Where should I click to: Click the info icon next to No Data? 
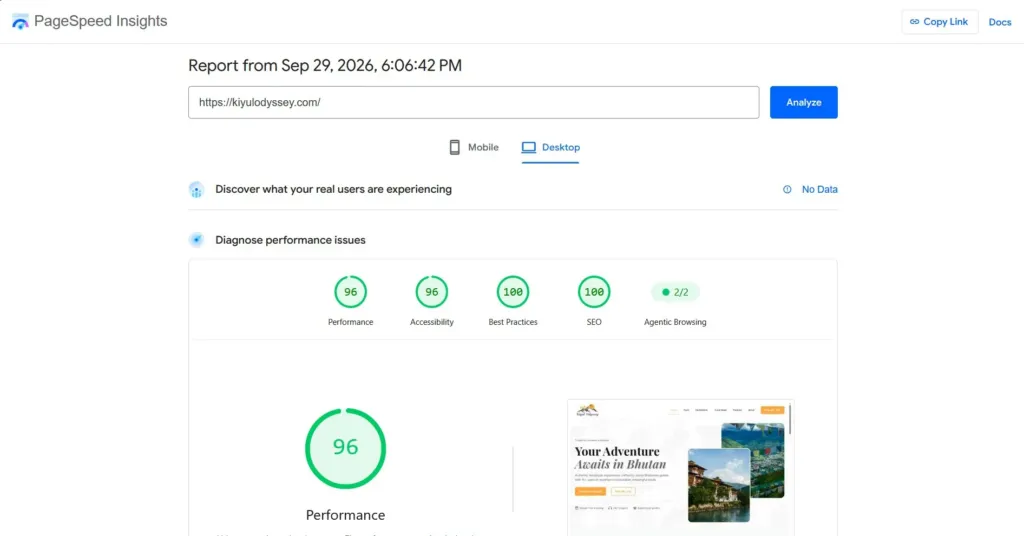tap(787, 189)
